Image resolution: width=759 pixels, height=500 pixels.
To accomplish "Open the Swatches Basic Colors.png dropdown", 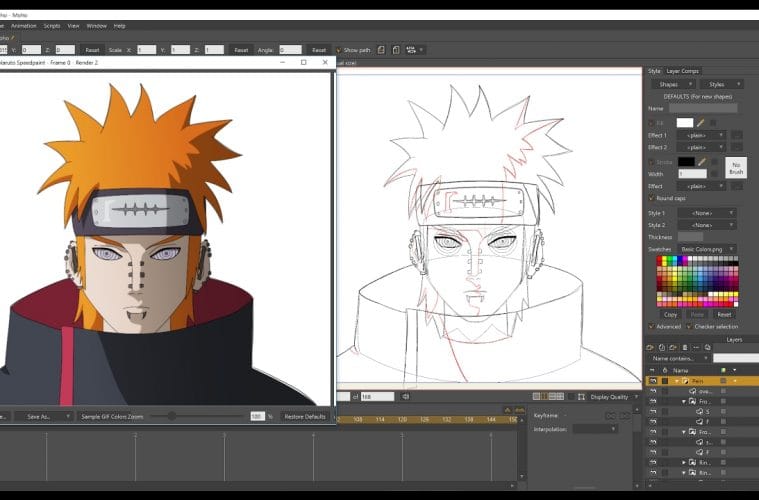I will click(707, 248).
